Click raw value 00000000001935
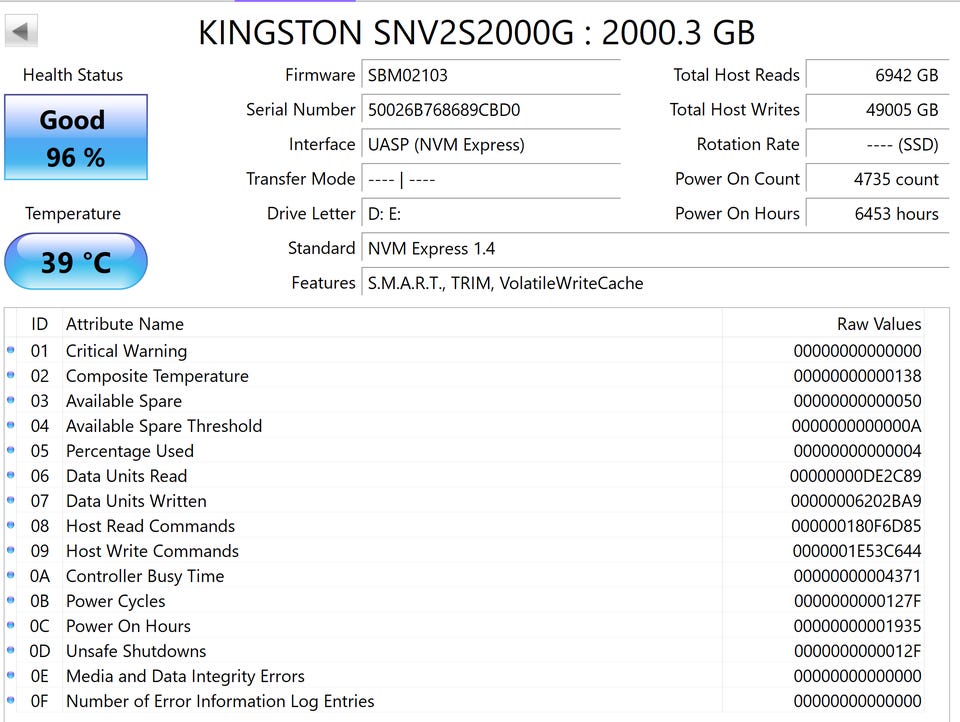960x722 pixels. coord(857,626)
